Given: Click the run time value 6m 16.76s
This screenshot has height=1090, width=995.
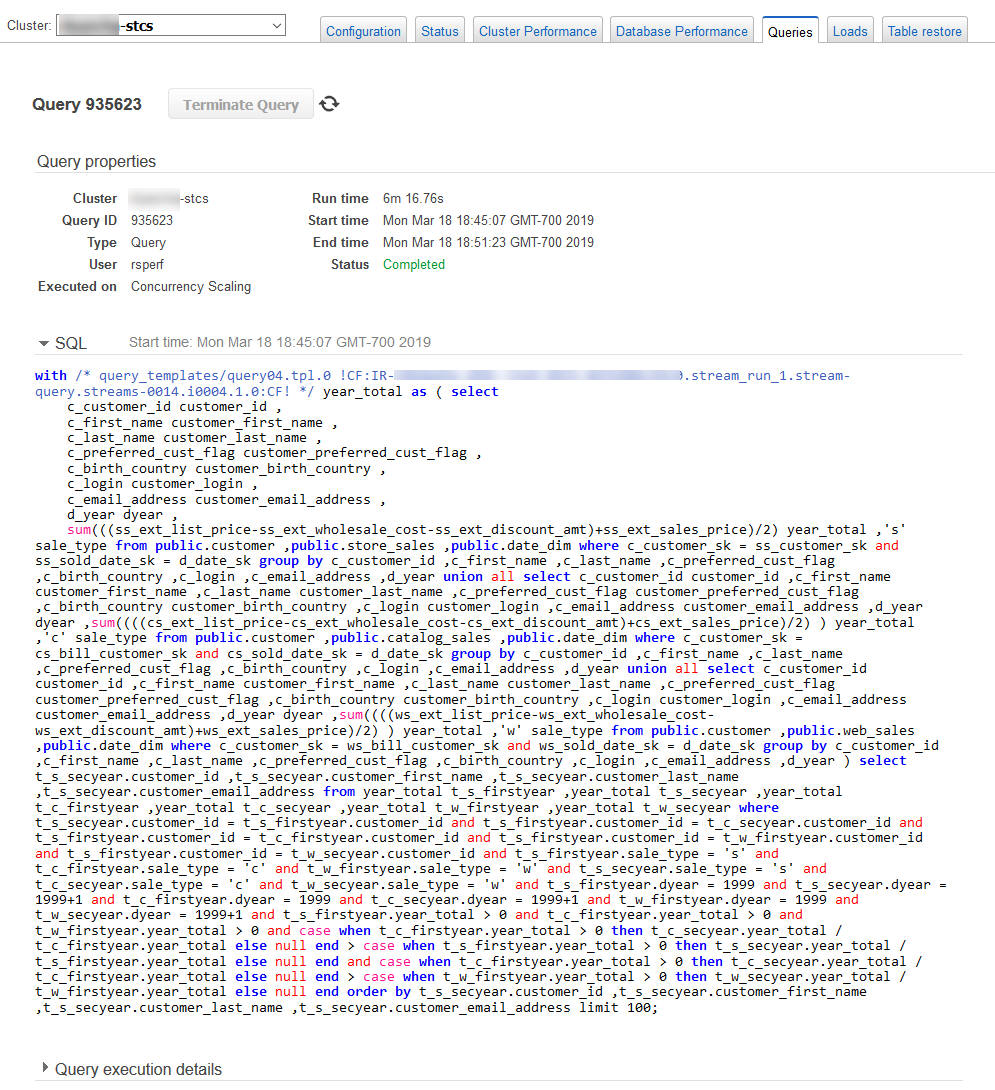Looking at the screenshot, I should pyautogui.click(x=413, y=198).
